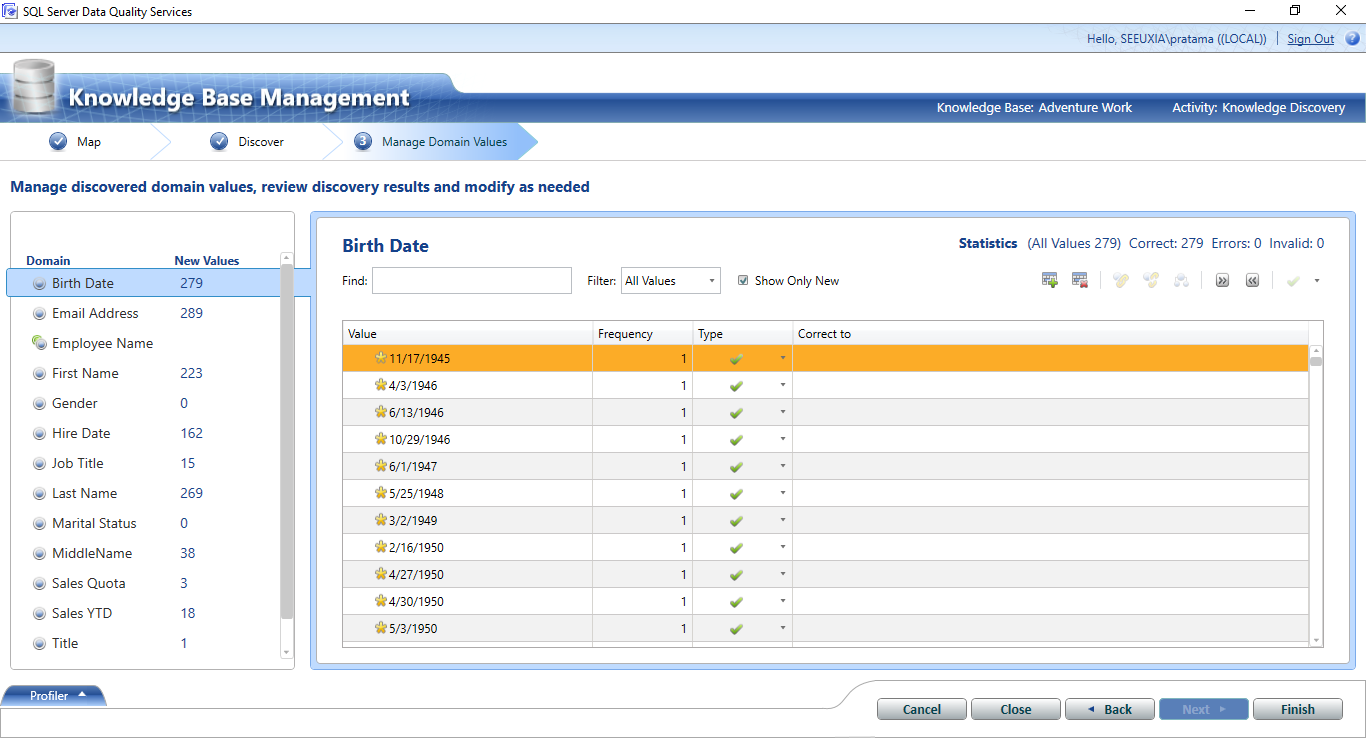Click the Type checkmark in the 3/2/1949 row
The width and height of the screenshot is (1366, 738).
(x=736, y=521)
